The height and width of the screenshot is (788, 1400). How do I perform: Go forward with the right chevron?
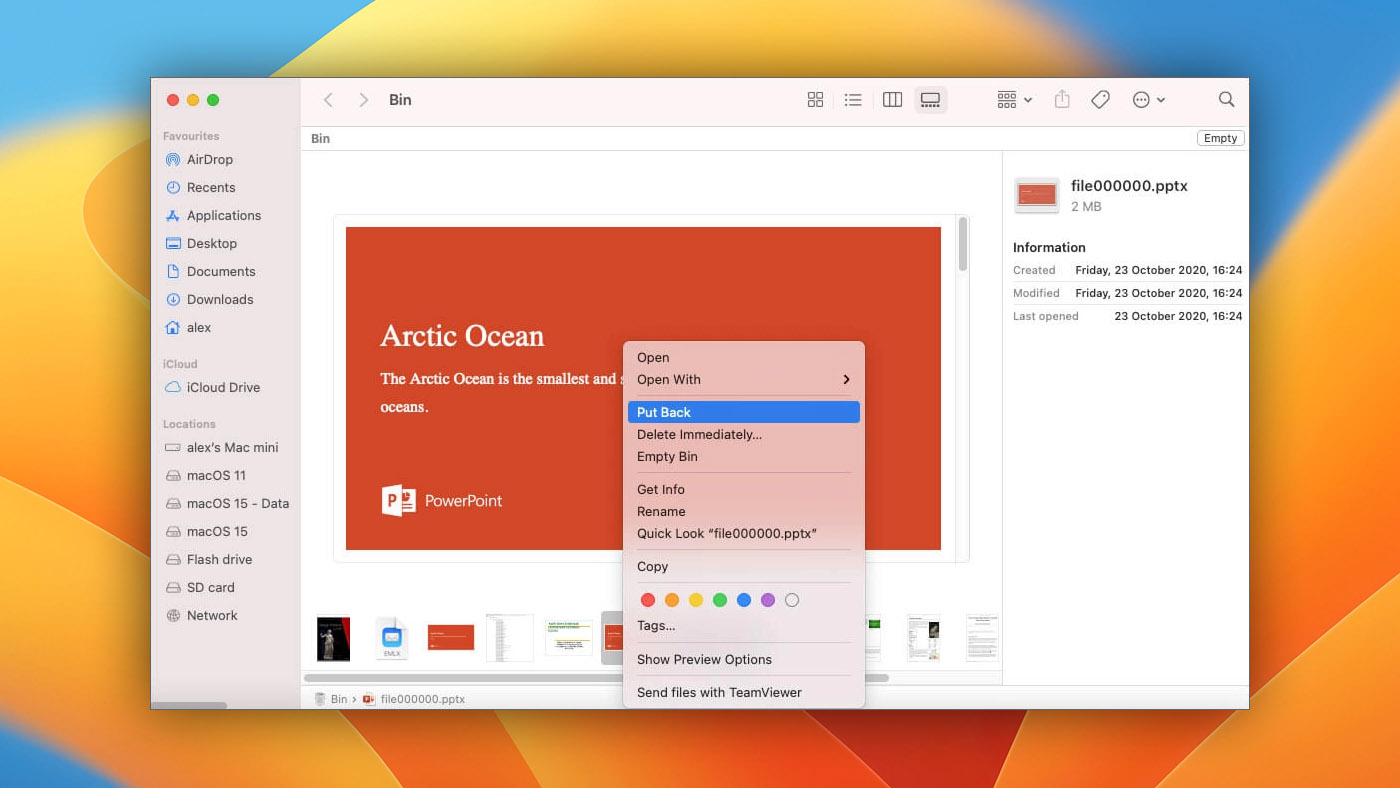tap(364, 100)
